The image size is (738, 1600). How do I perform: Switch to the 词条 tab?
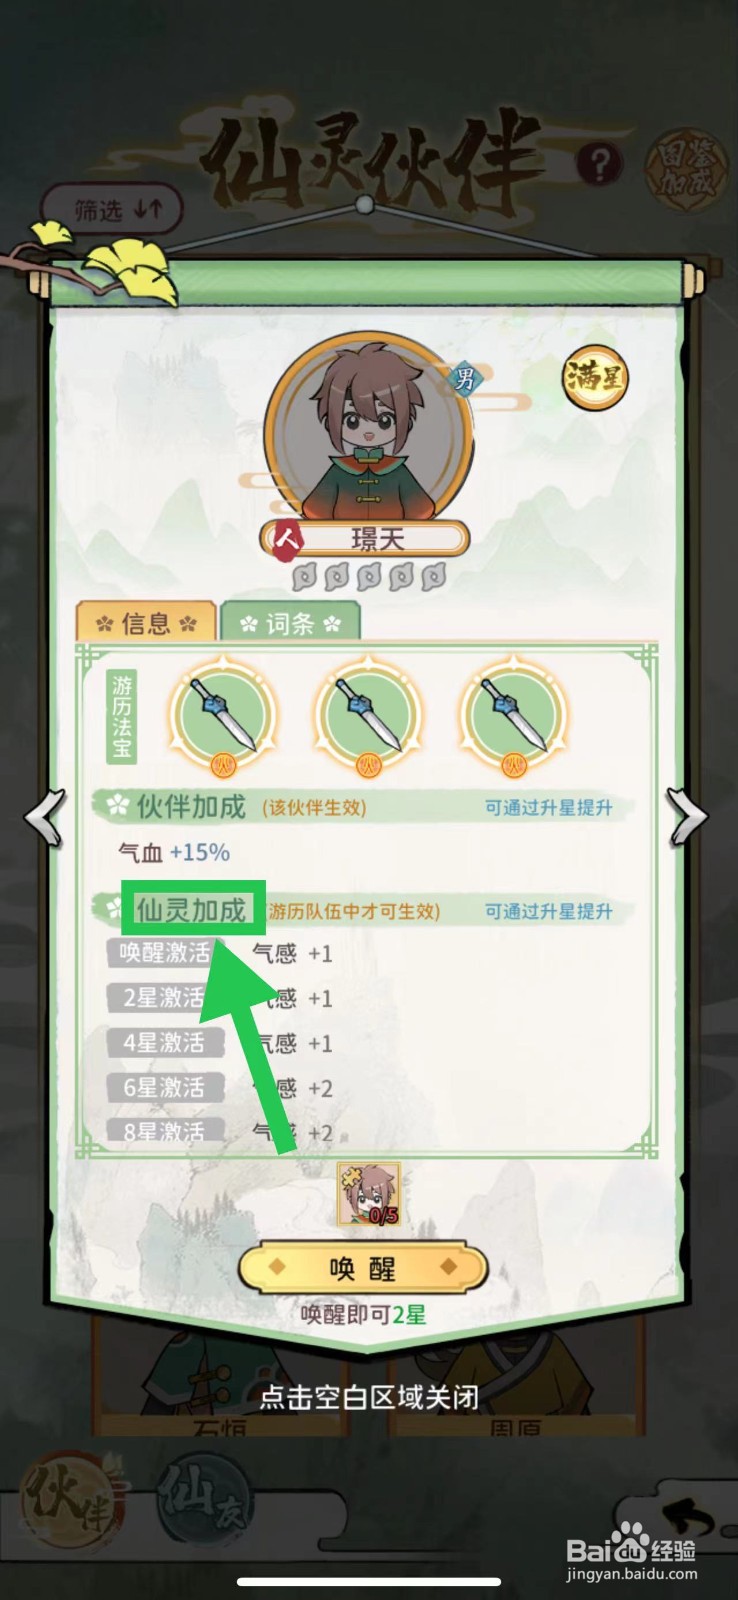(290, 622)
